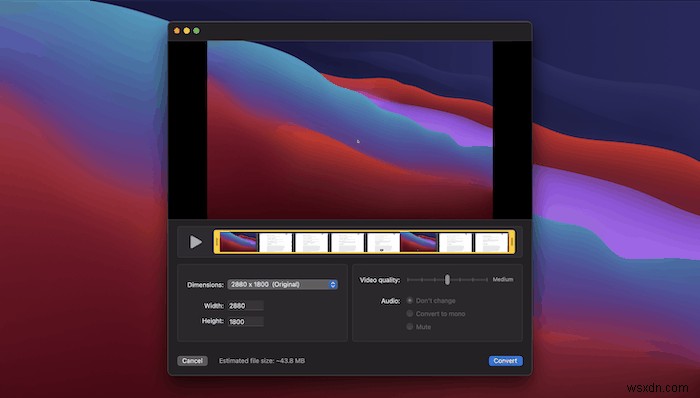
Task: Click the Cancel button
Action: tap(192, 361)
